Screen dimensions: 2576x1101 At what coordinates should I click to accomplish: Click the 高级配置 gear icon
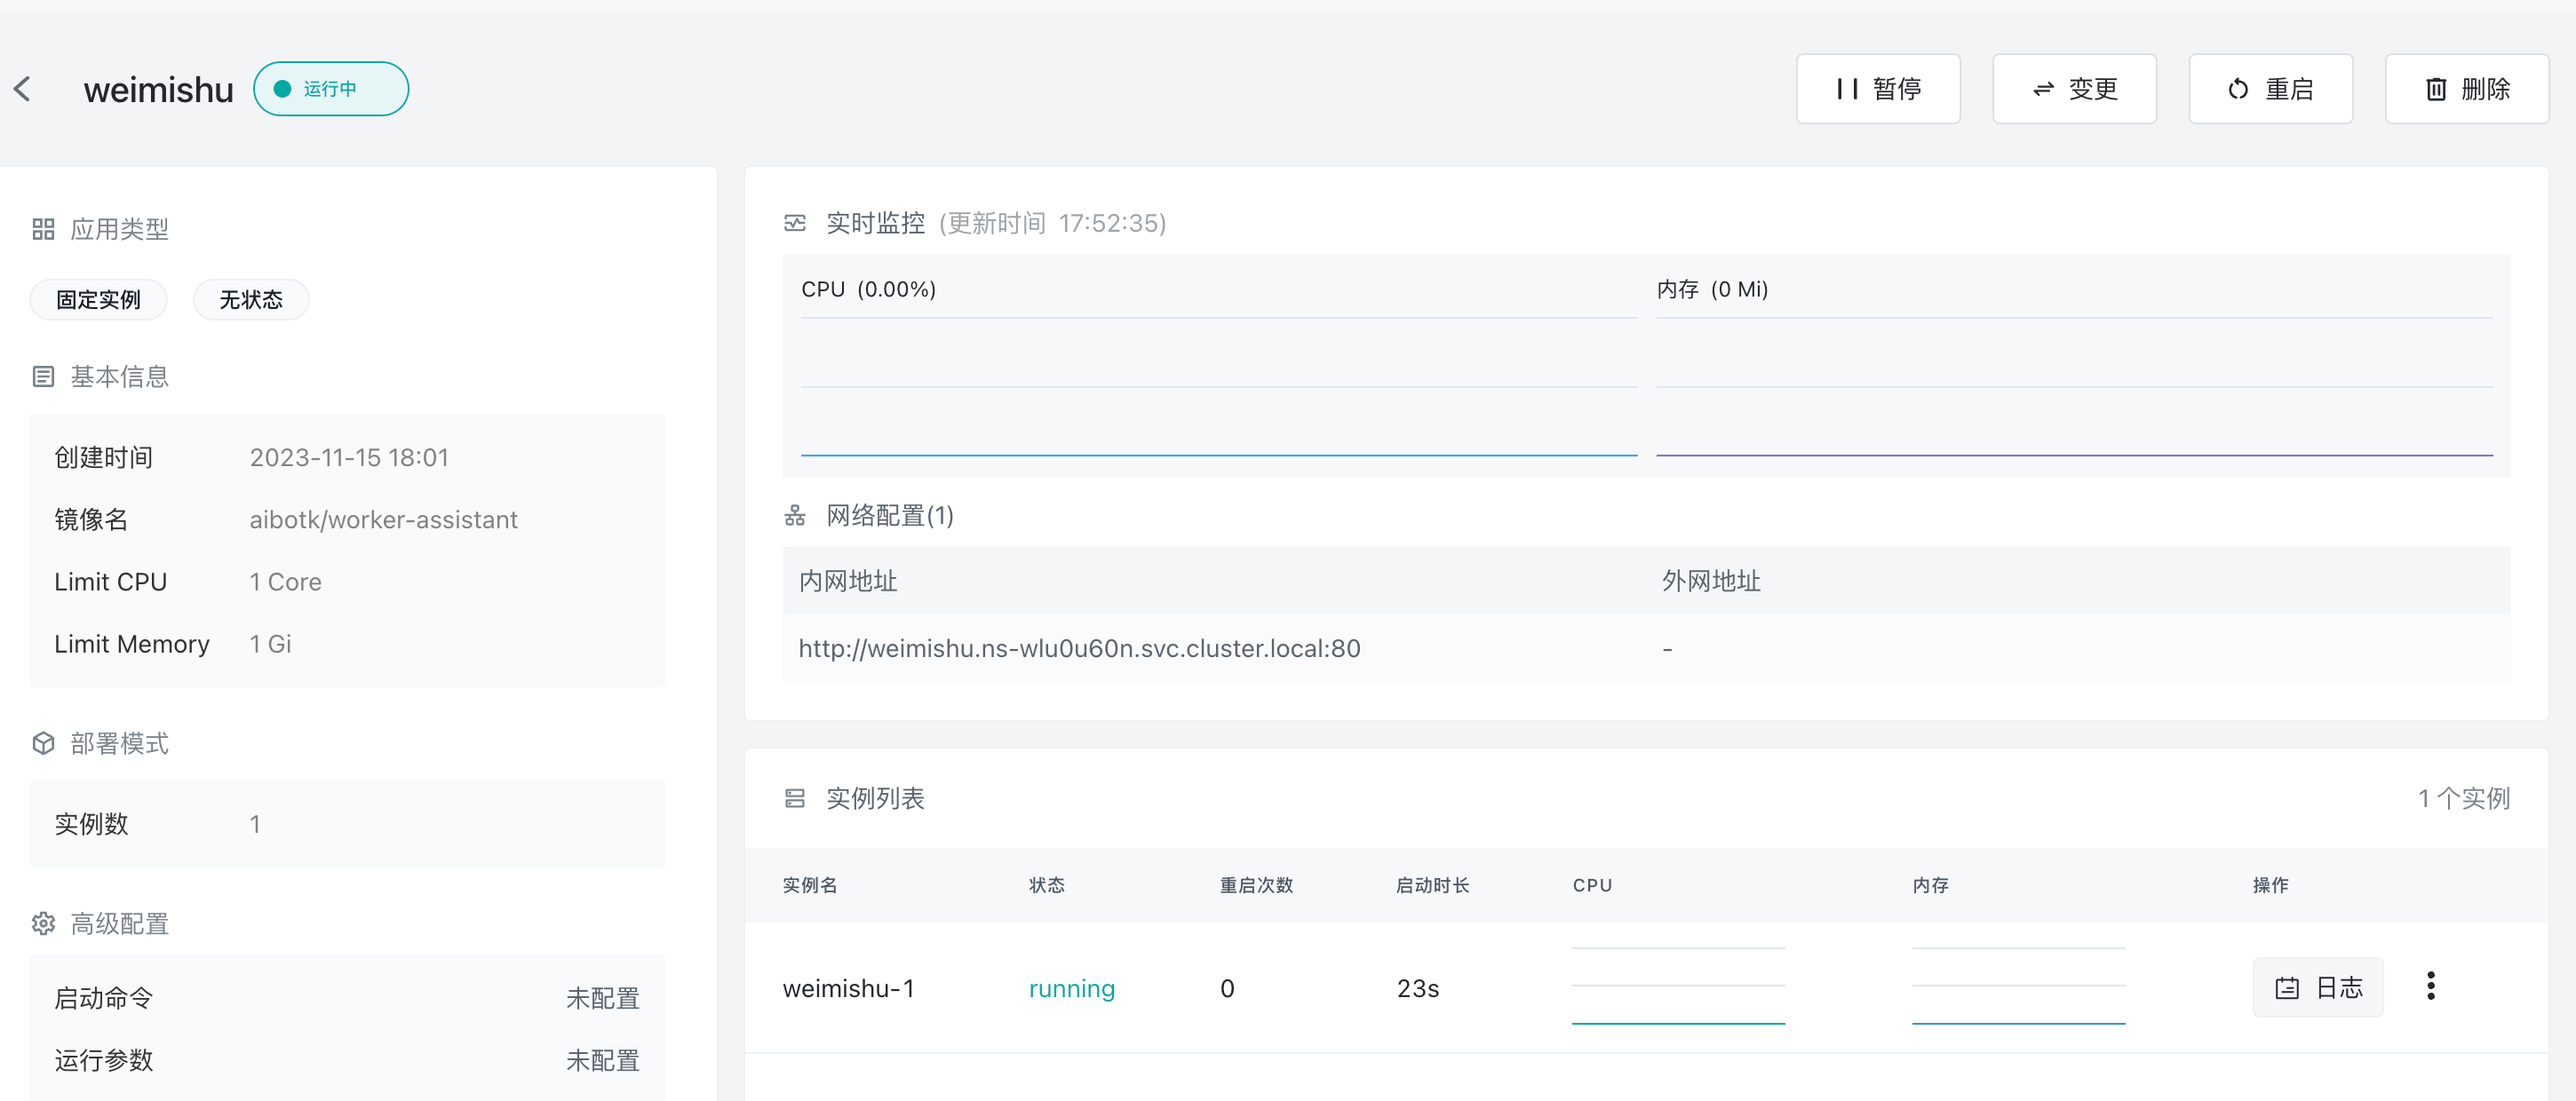pyautogui.click(x=42, y=923)
